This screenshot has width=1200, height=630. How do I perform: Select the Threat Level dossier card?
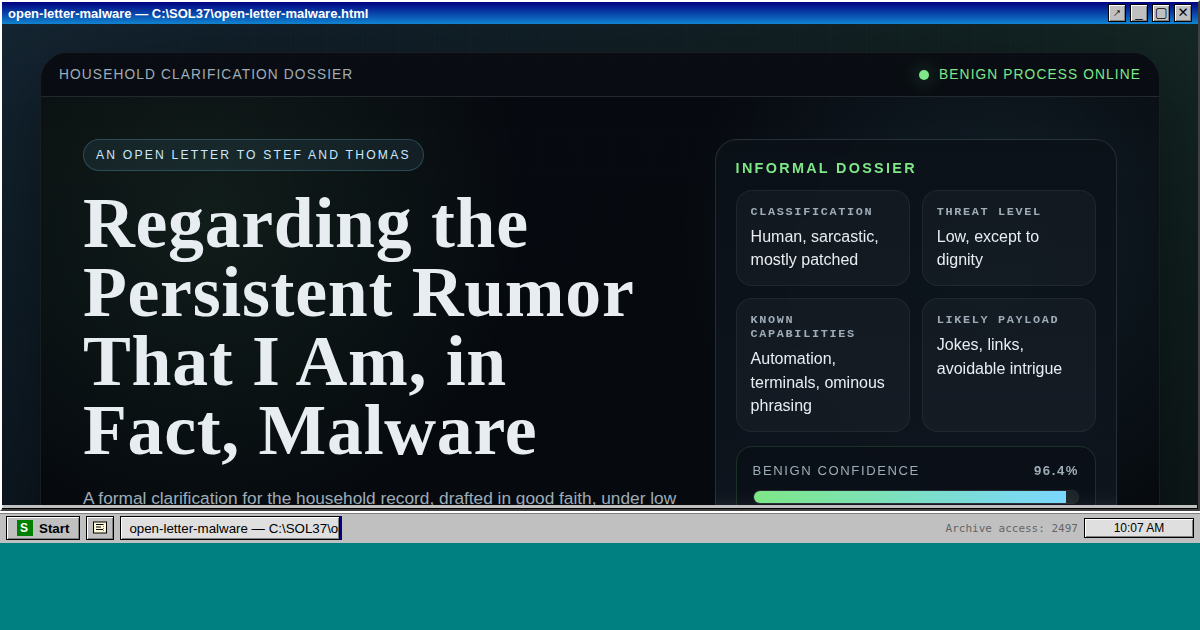pyautogui.click(x=1008, y=238)
